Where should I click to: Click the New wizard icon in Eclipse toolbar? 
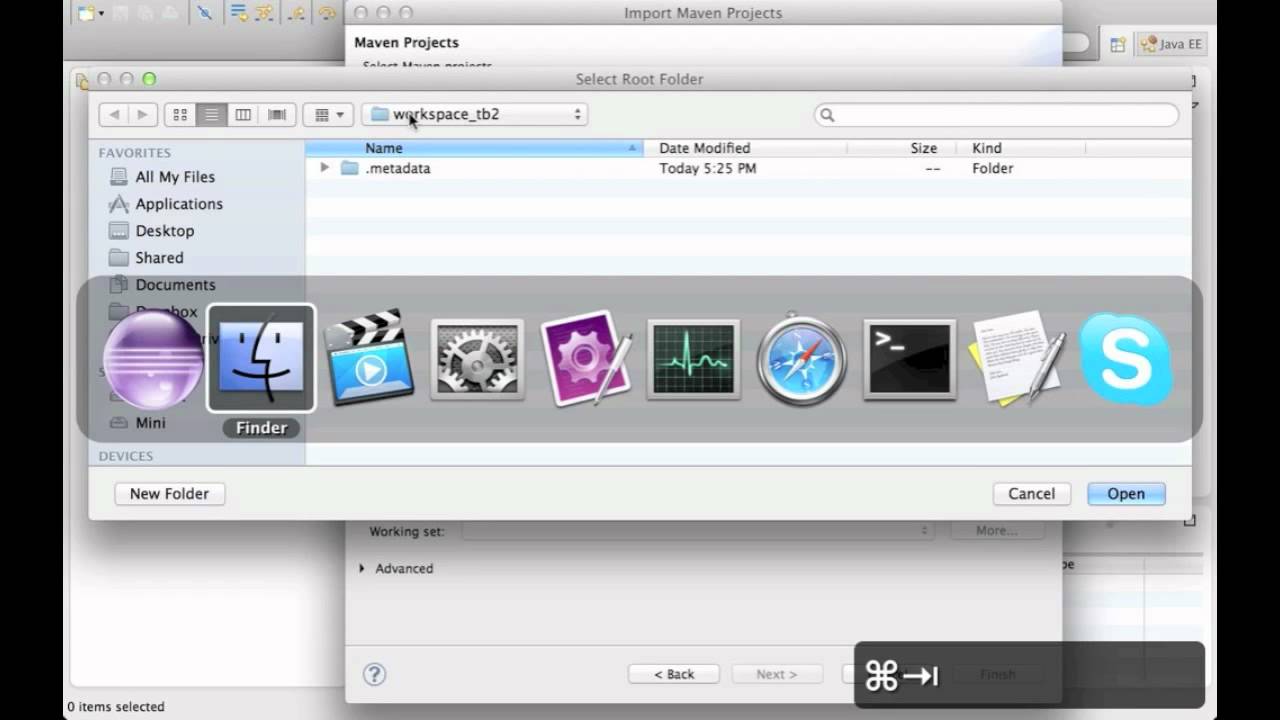tap(87, 13)
